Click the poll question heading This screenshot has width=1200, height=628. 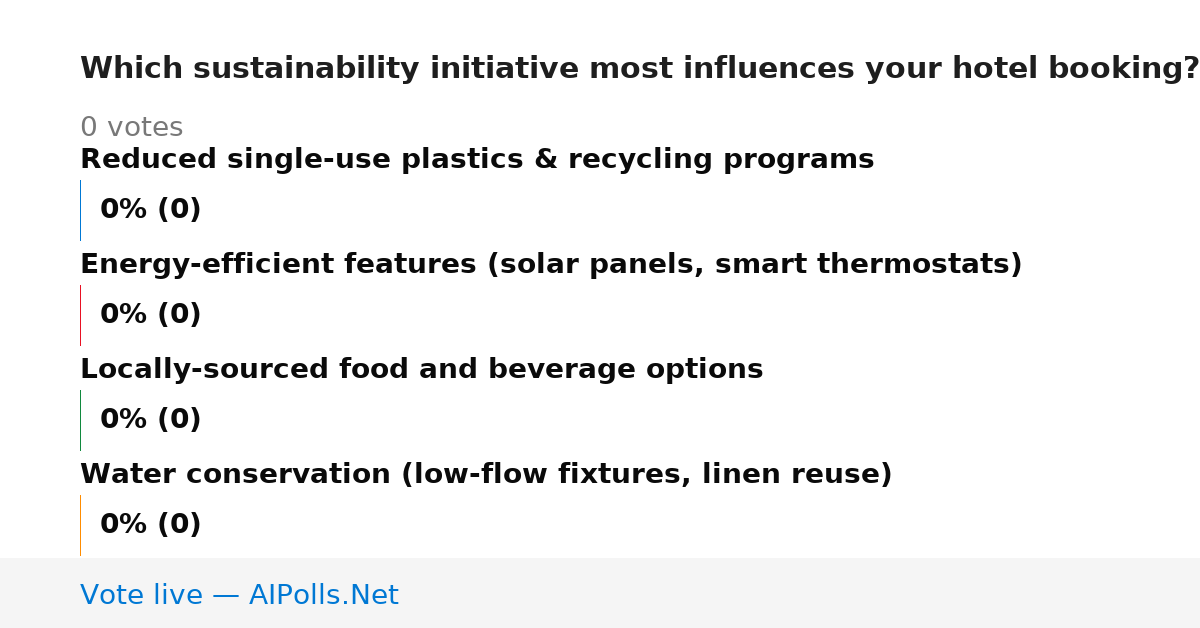640,69
